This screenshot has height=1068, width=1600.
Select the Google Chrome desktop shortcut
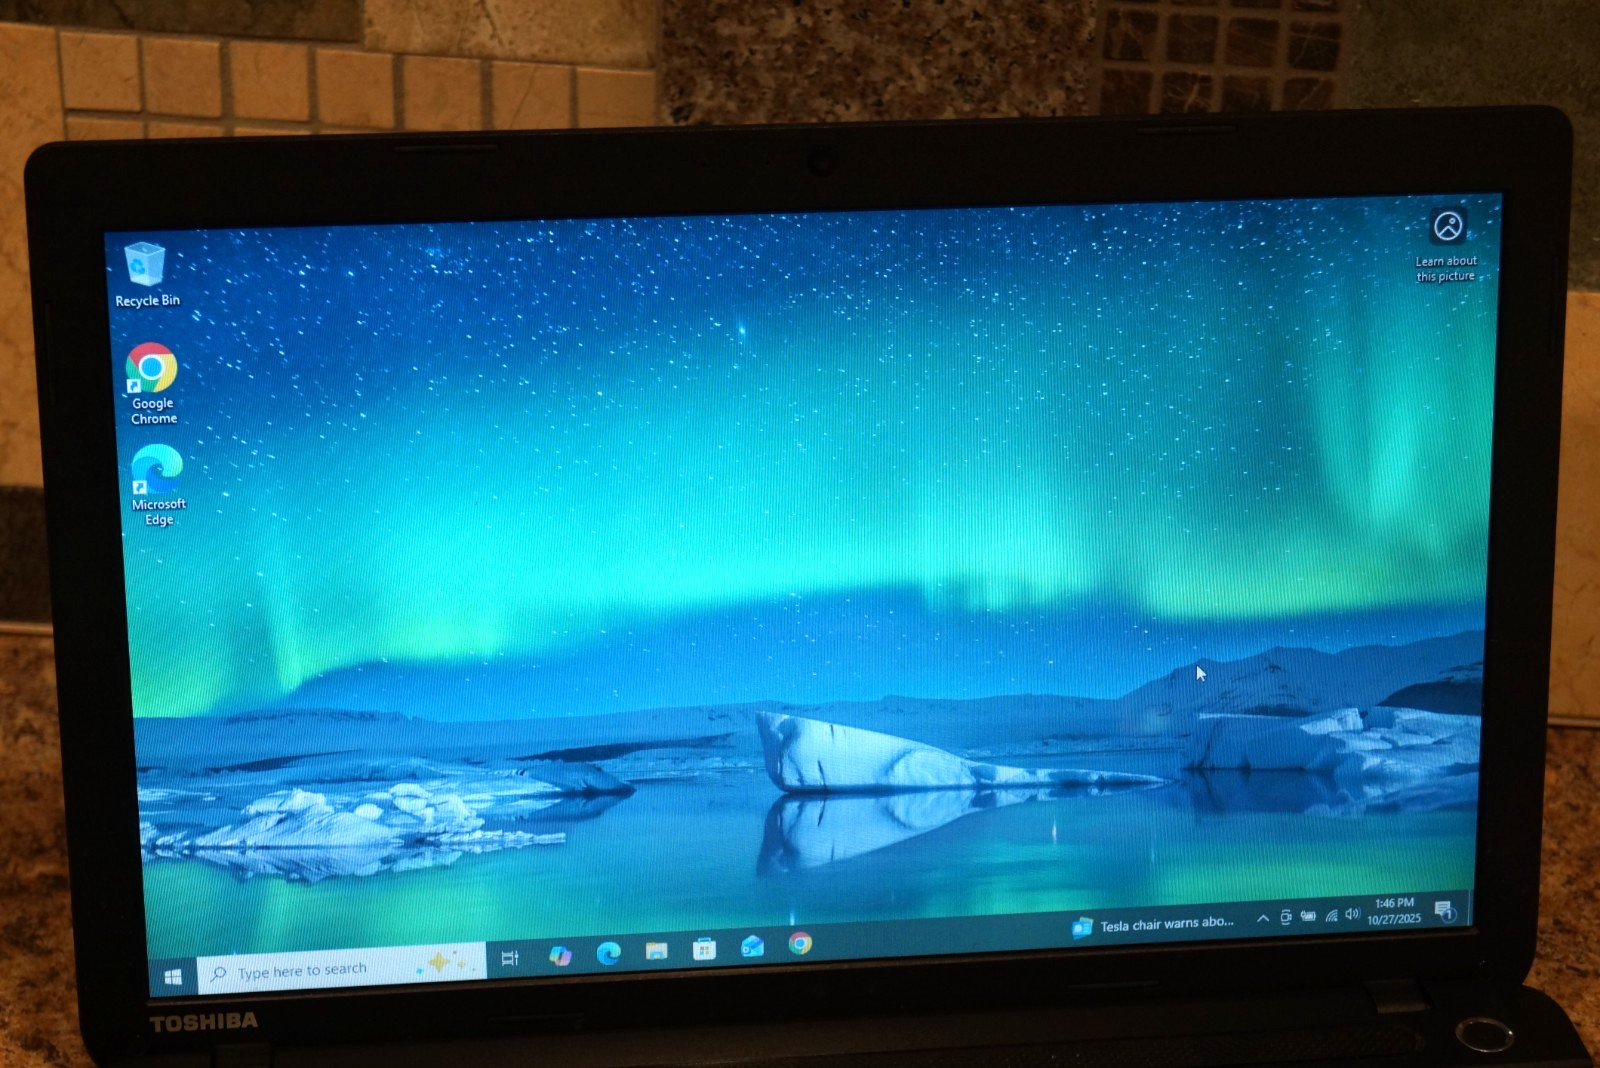152,384
